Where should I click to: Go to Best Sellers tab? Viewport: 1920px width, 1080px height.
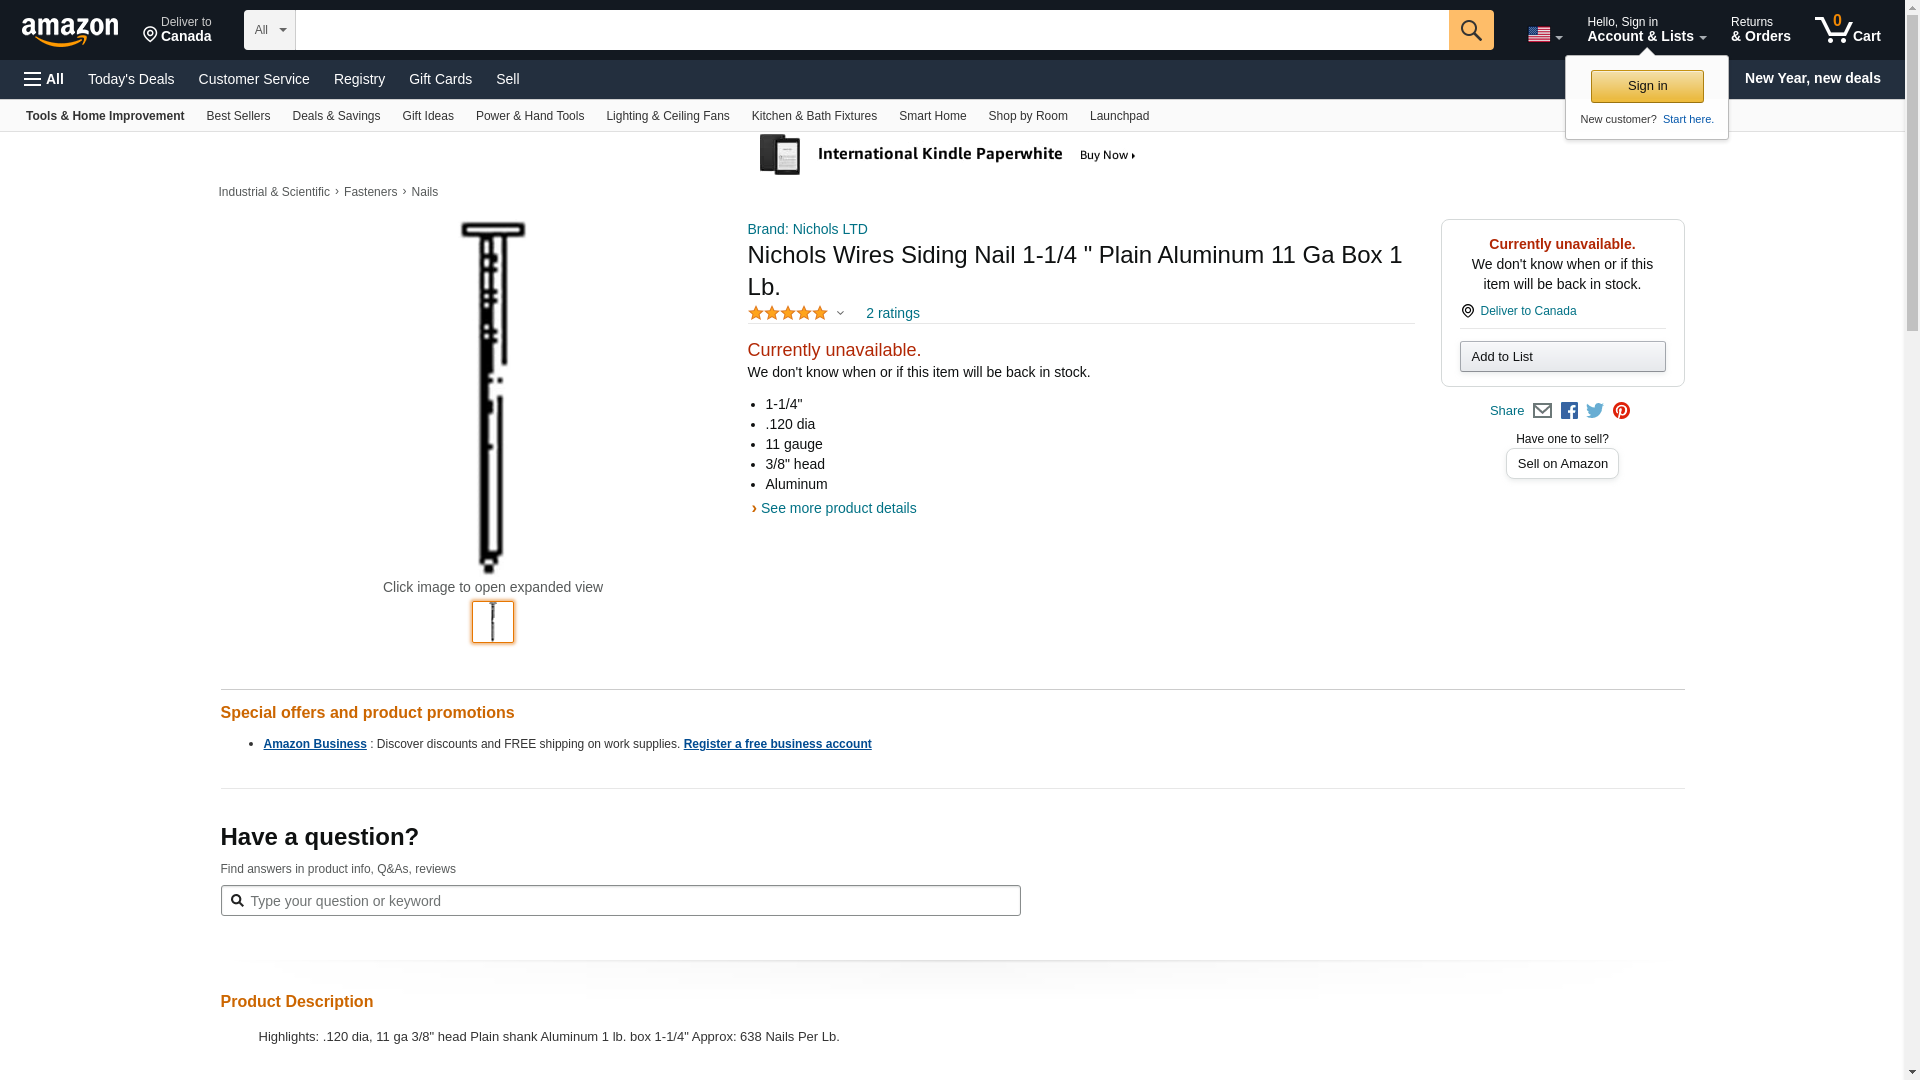click(238, 116)
